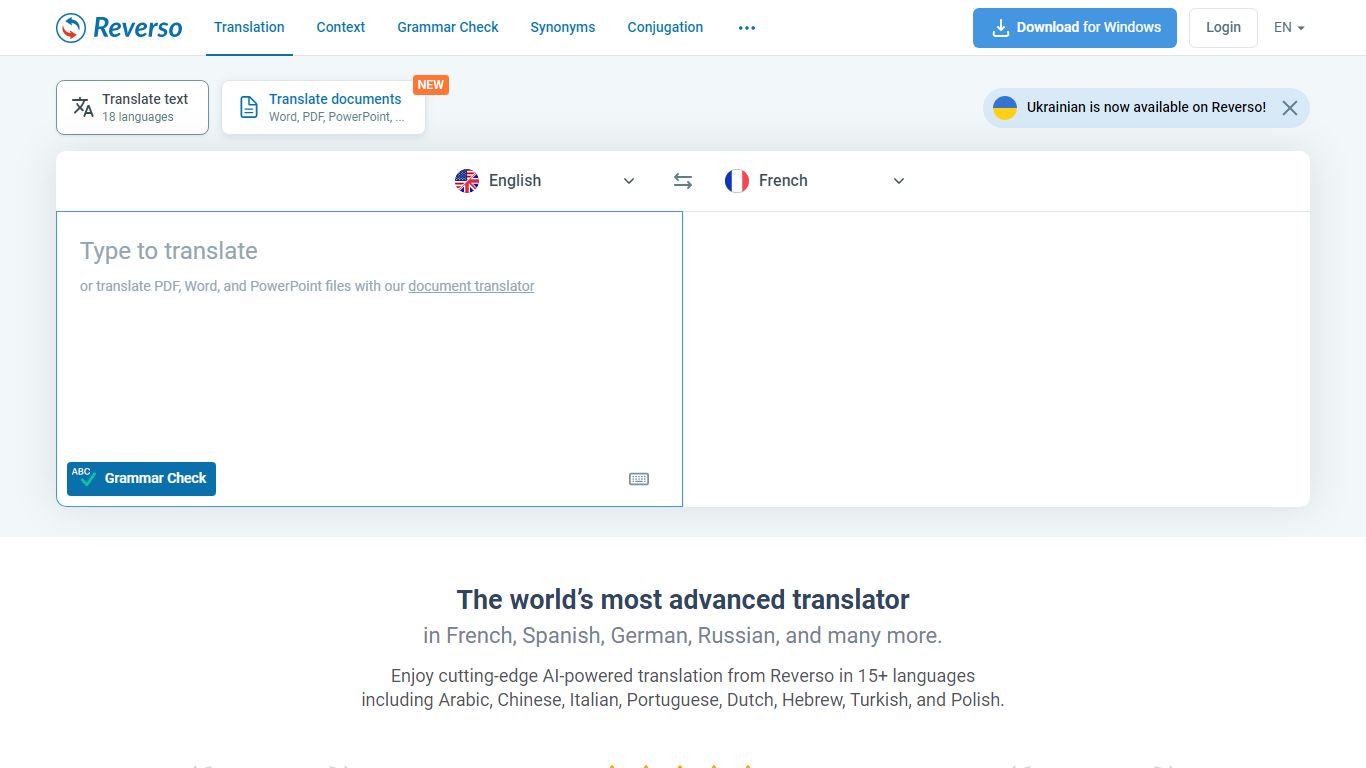Click the 'Ukrainian is now available on Reverso!' text
The width and height of the screenshot is (1366, 768).
[x=1146, y=107]
